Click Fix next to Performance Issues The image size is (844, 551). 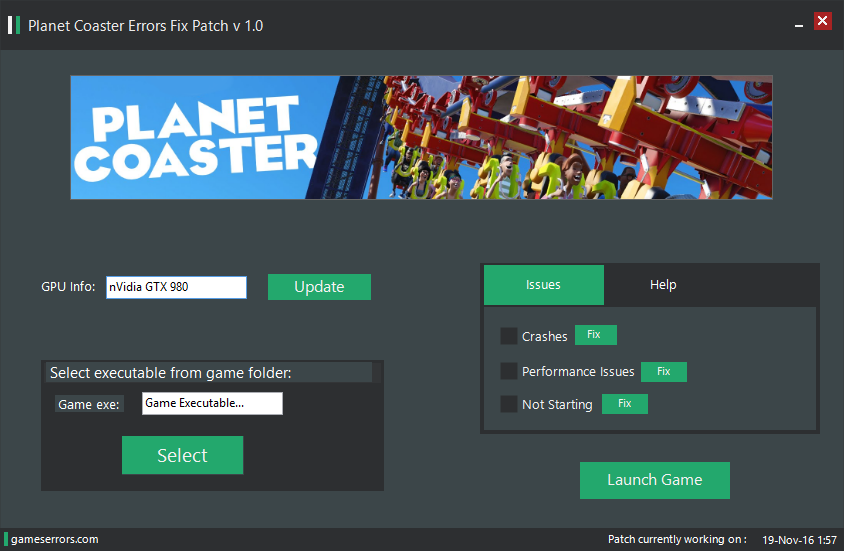tap(664, 371)
